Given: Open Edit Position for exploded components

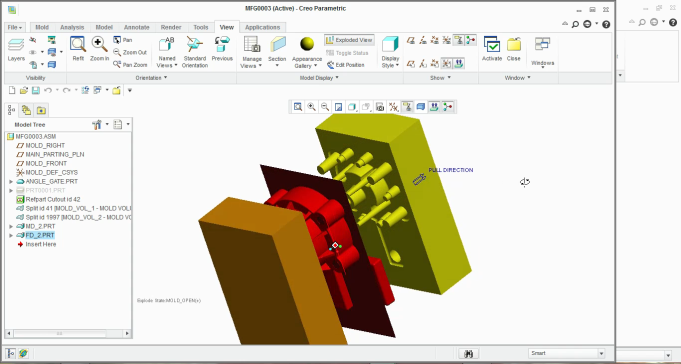Looking at the screenshot, I should [x=346, y=65].
